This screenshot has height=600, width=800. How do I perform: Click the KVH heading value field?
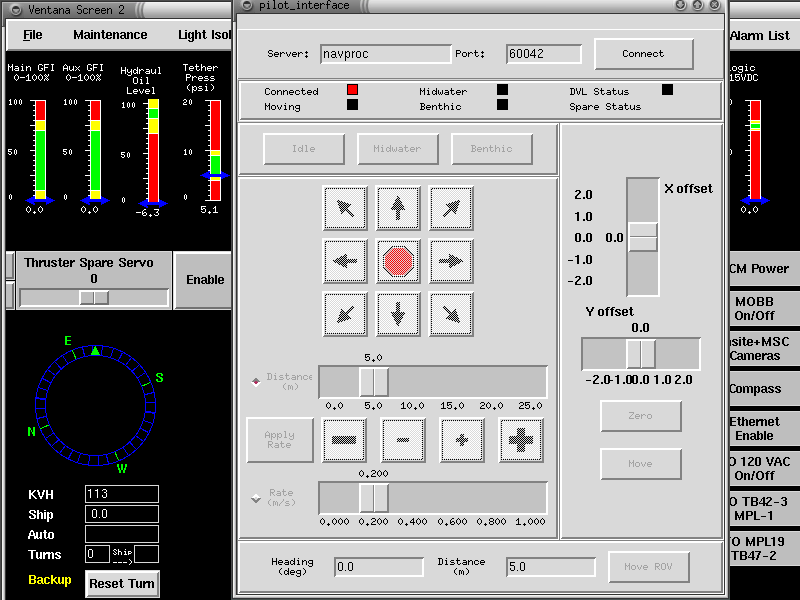click(122, 494)
